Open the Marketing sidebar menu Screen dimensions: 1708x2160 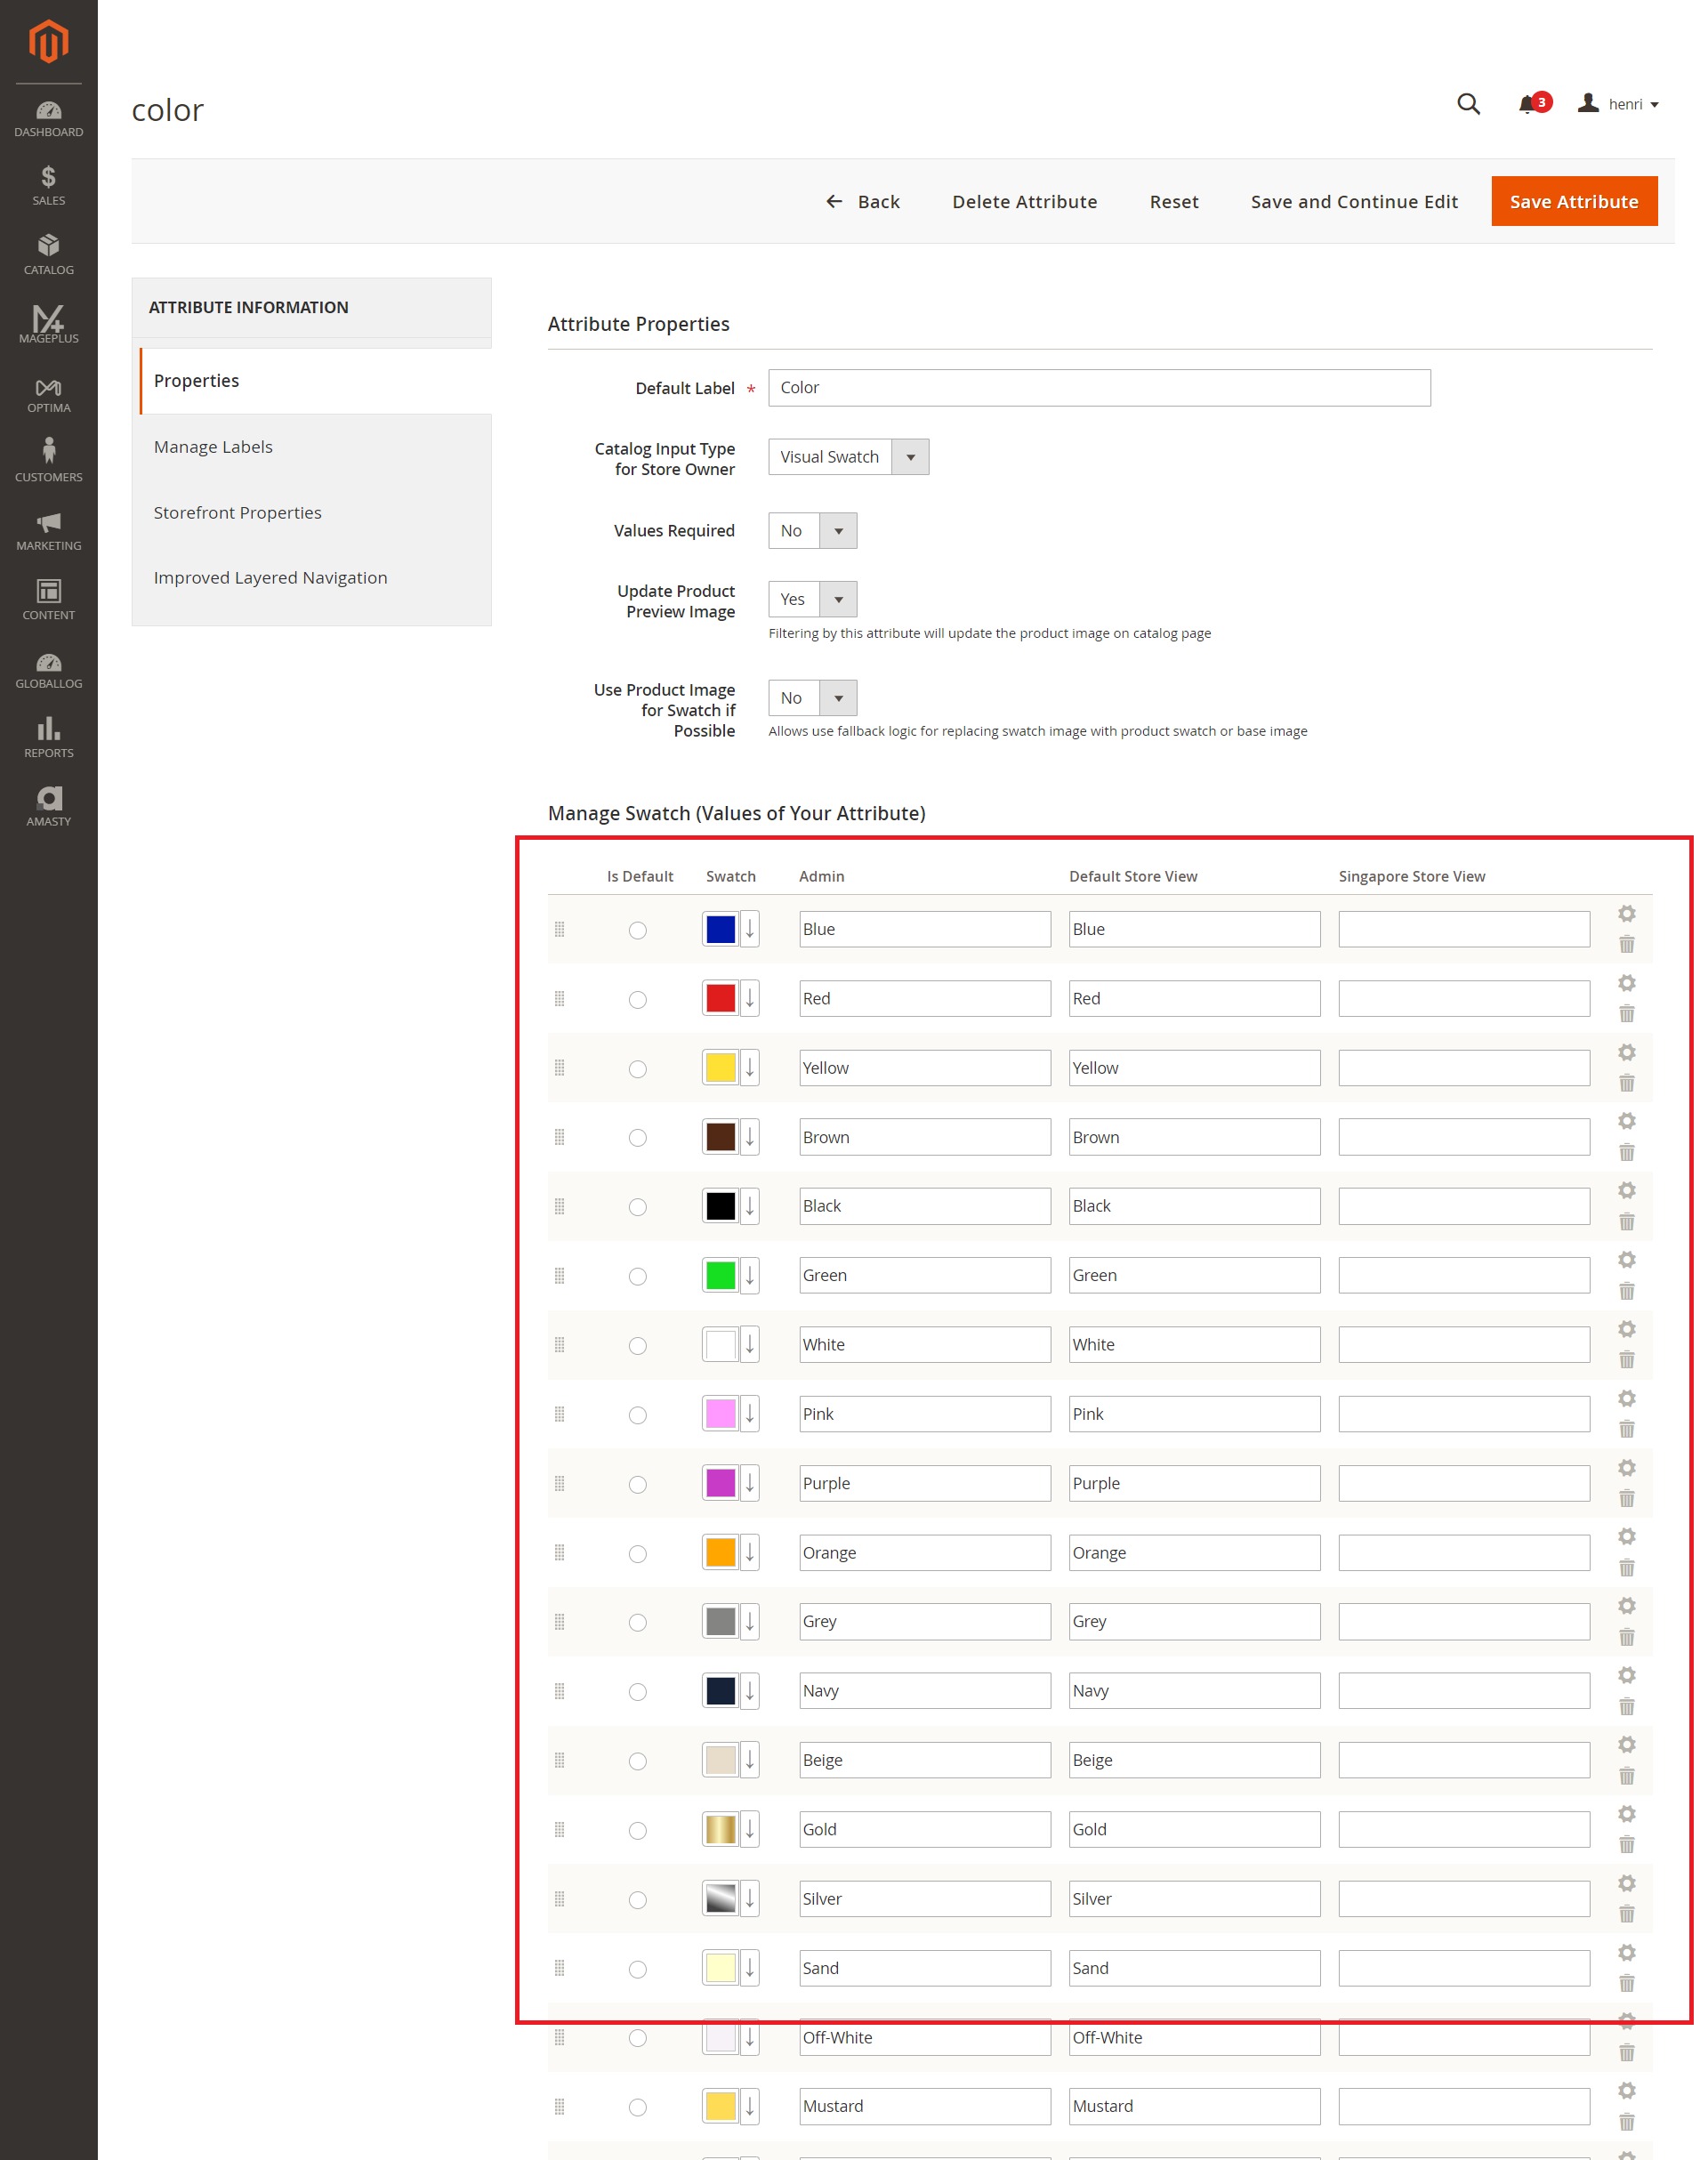[x=48, y=530]
